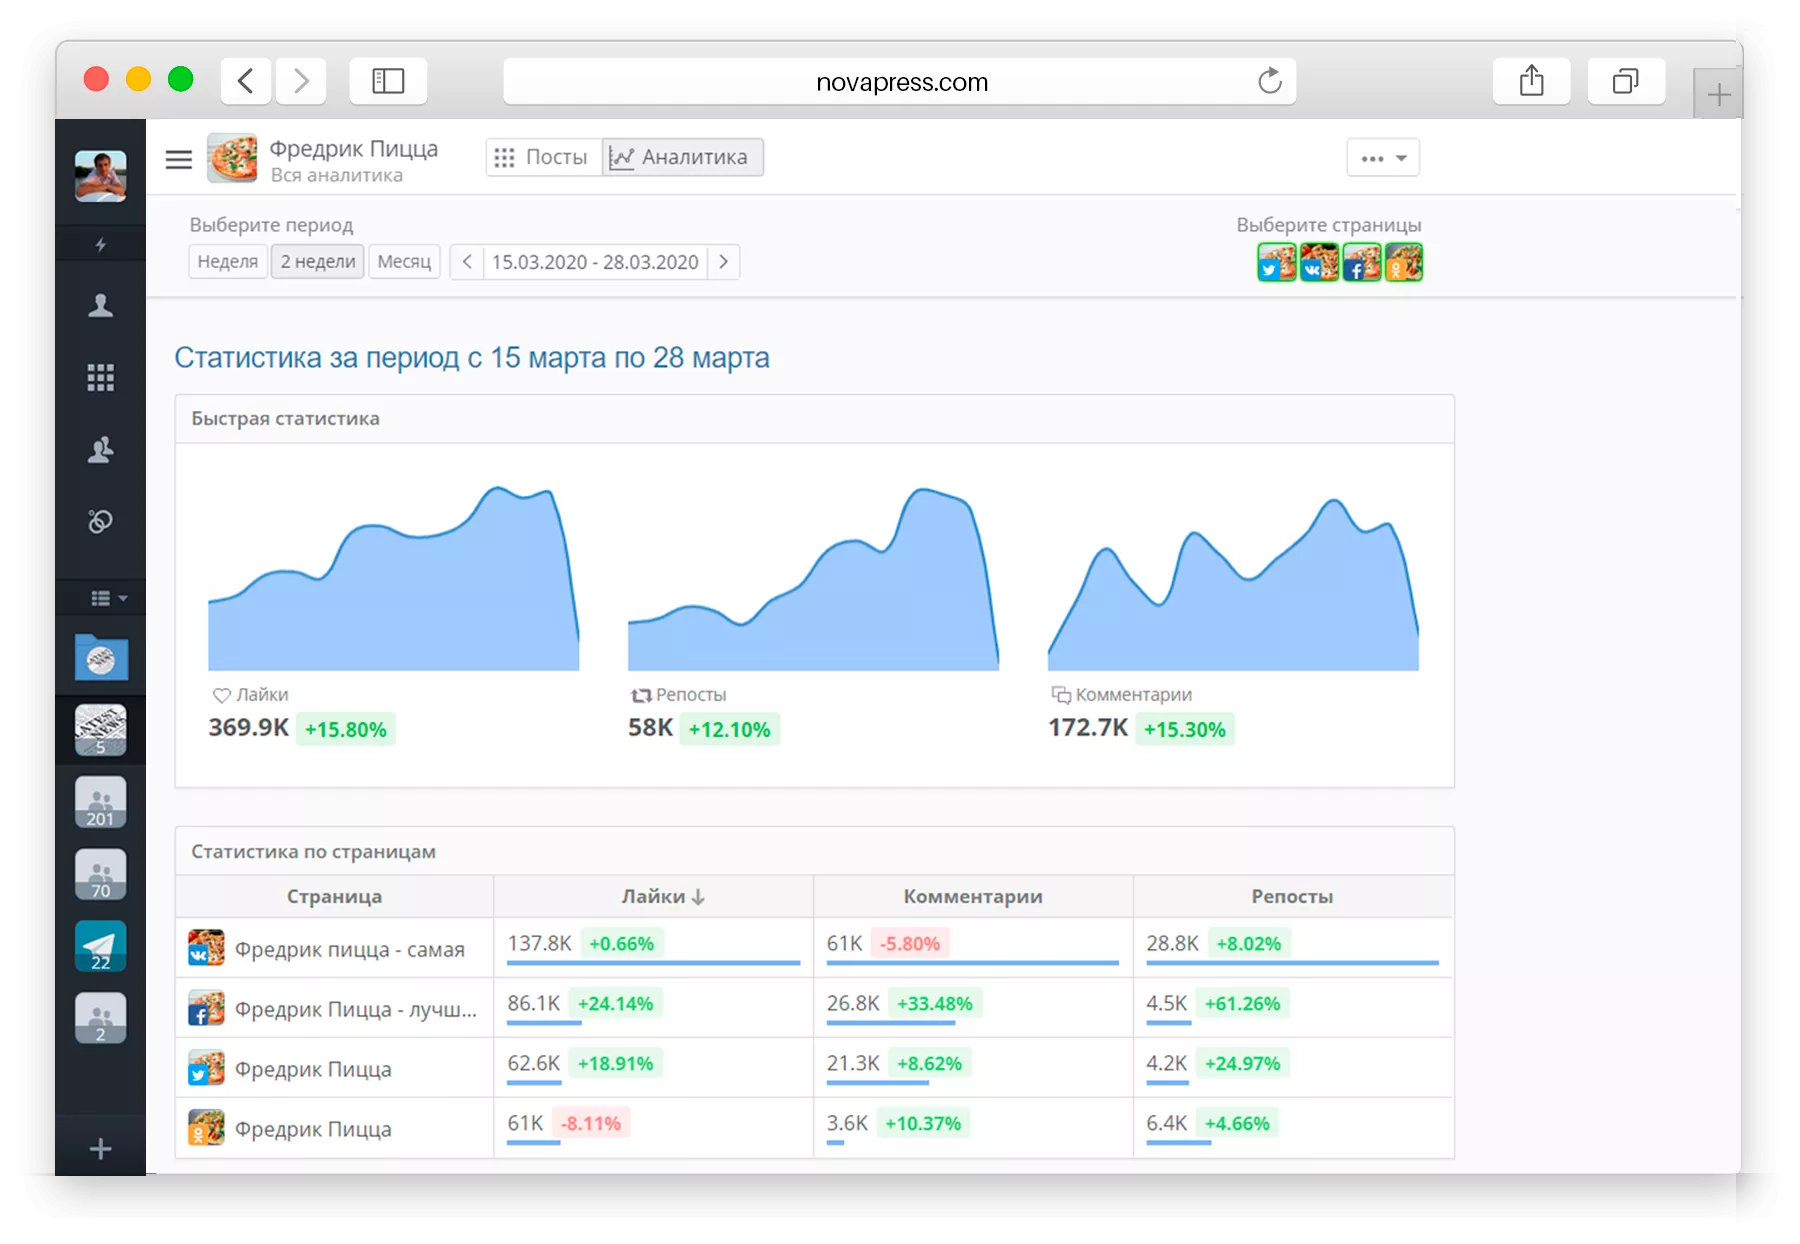1800x1244 pixels.
Task: Click the novapress.com address bar
Action: coord(900,82)
